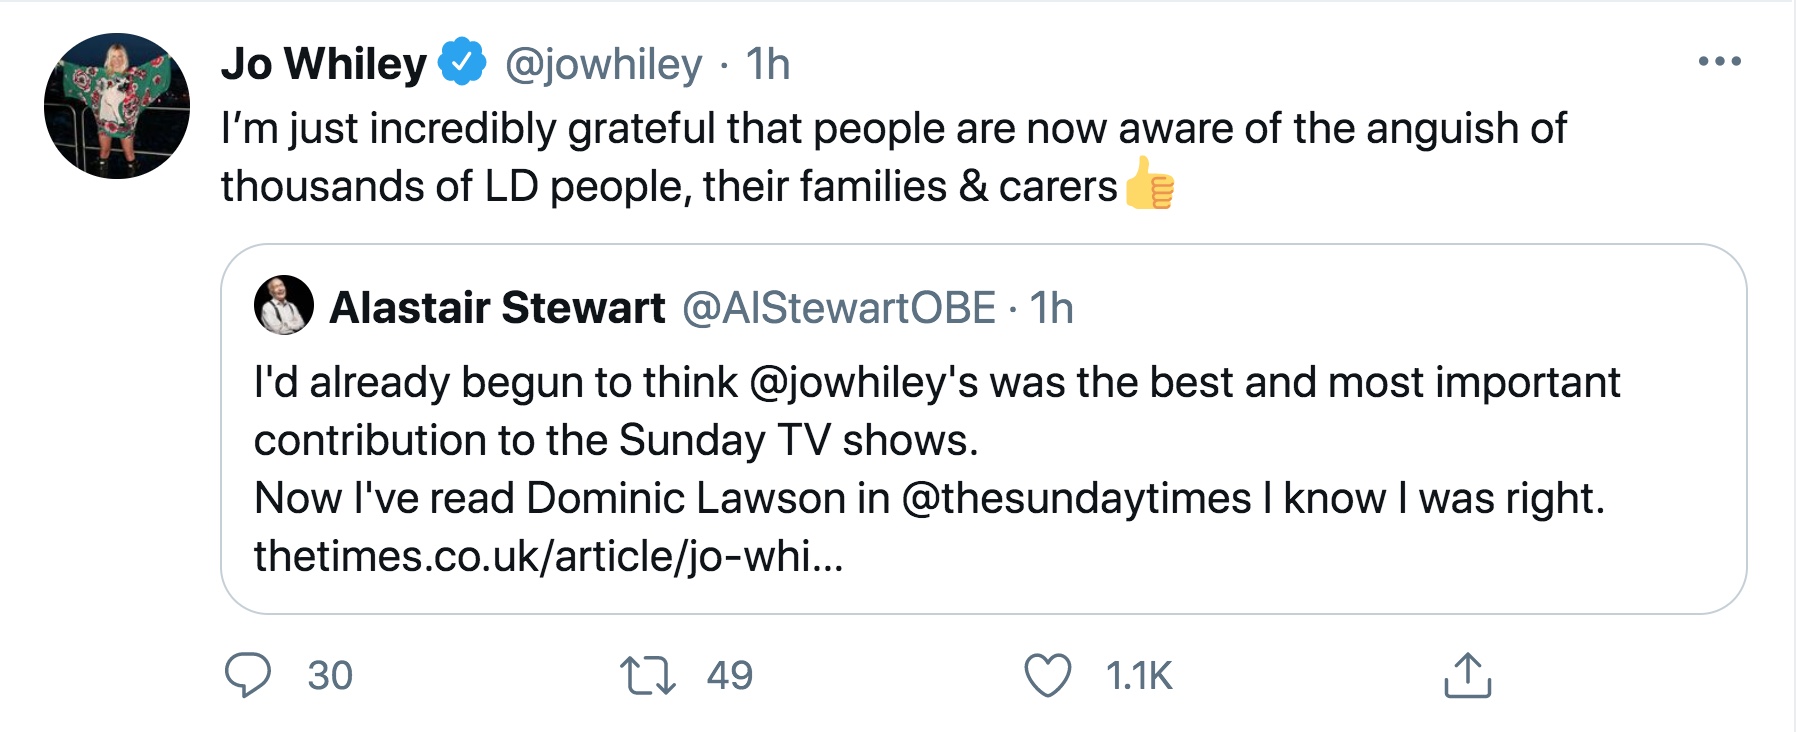Click the @jowhiley's mention in quoted tweet
The image size is (1796, 732).
click(863, 382)
